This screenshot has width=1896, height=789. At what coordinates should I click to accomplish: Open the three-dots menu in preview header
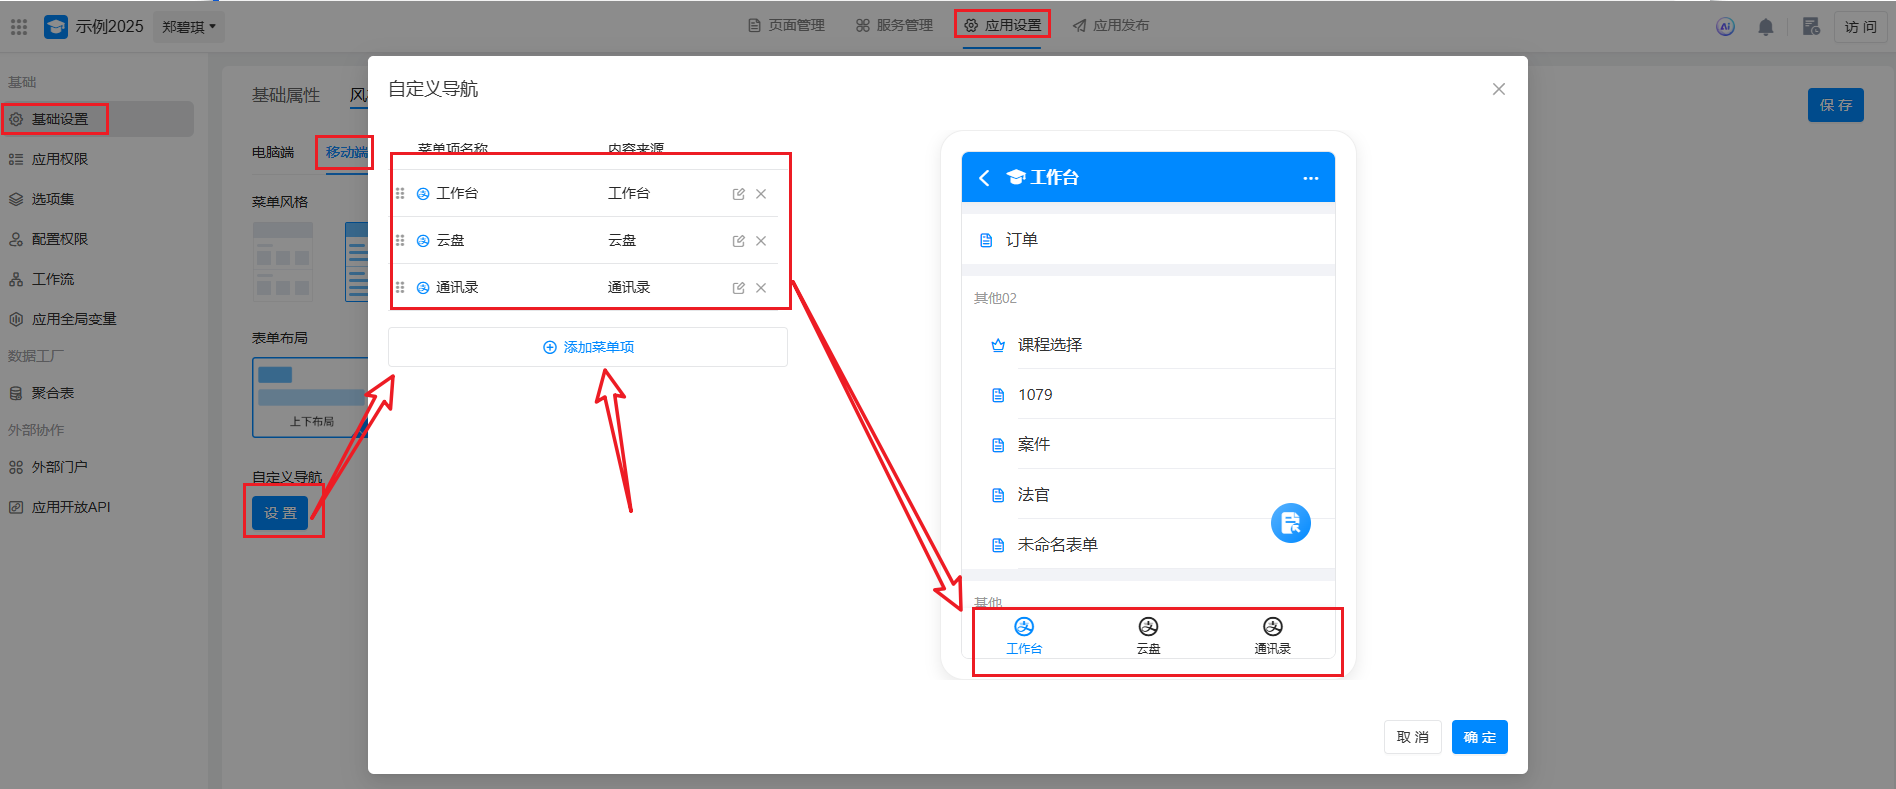click(1310, 178)
